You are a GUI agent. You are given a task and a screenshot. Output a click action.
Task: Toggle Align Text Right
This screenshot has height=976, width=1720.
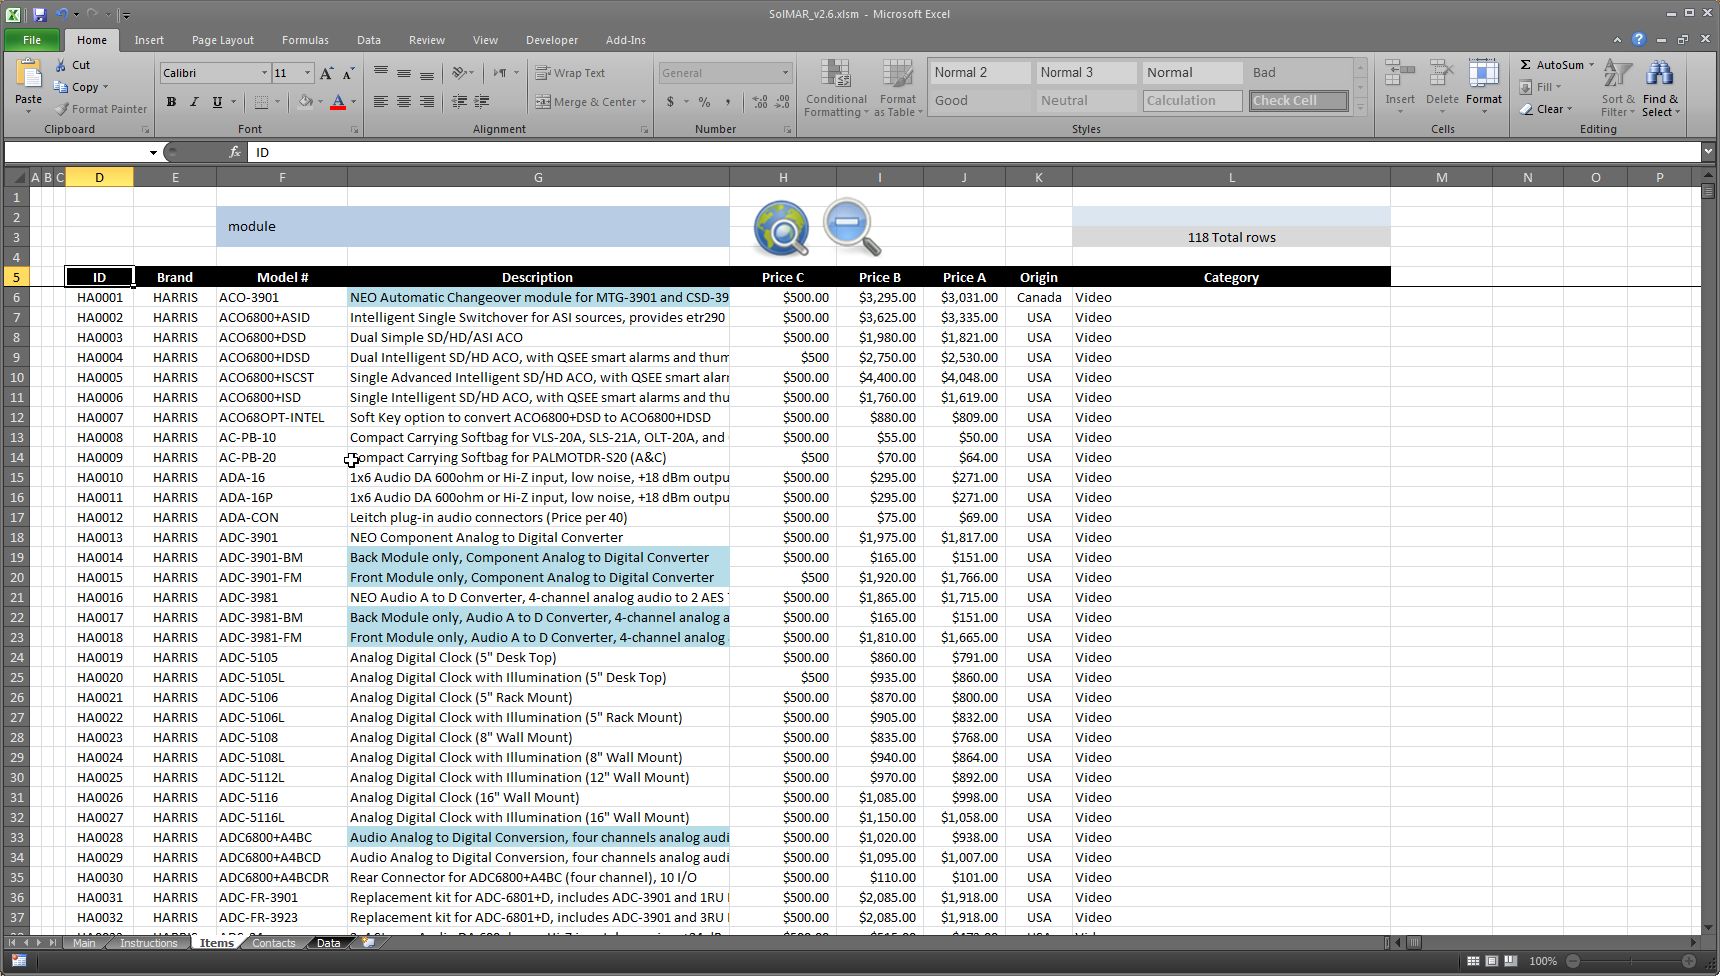427,101
